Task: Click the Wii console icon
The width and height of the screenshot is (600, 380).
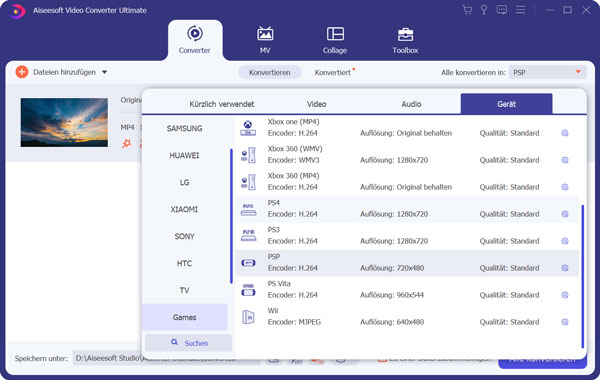Action: tap(248, 317)
